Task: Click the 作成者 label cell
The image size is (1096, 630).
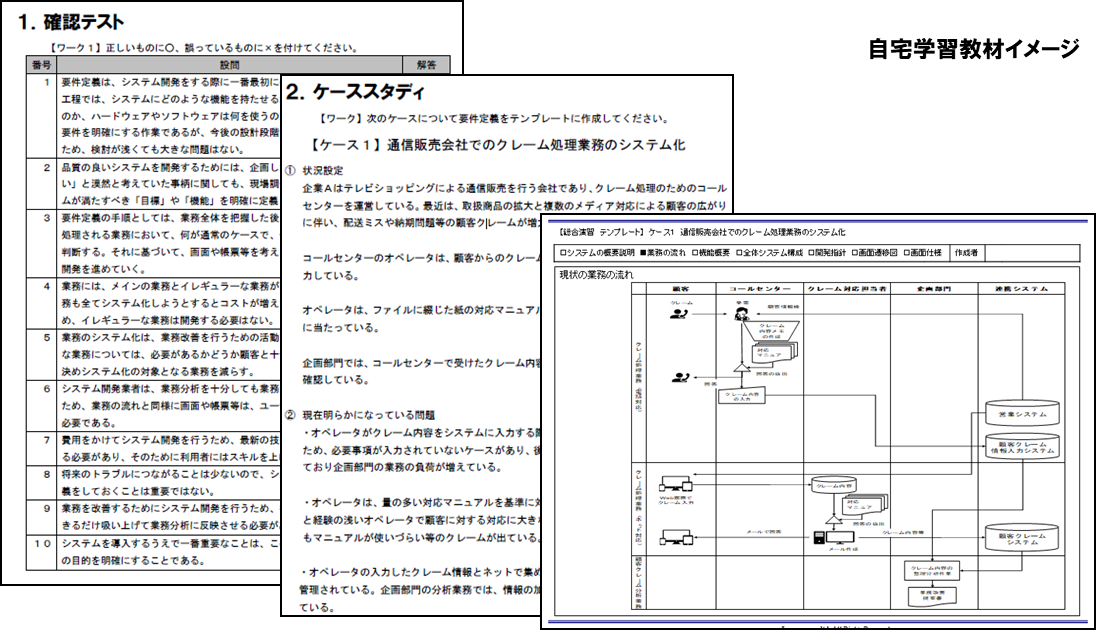Action: coord(966,252)
